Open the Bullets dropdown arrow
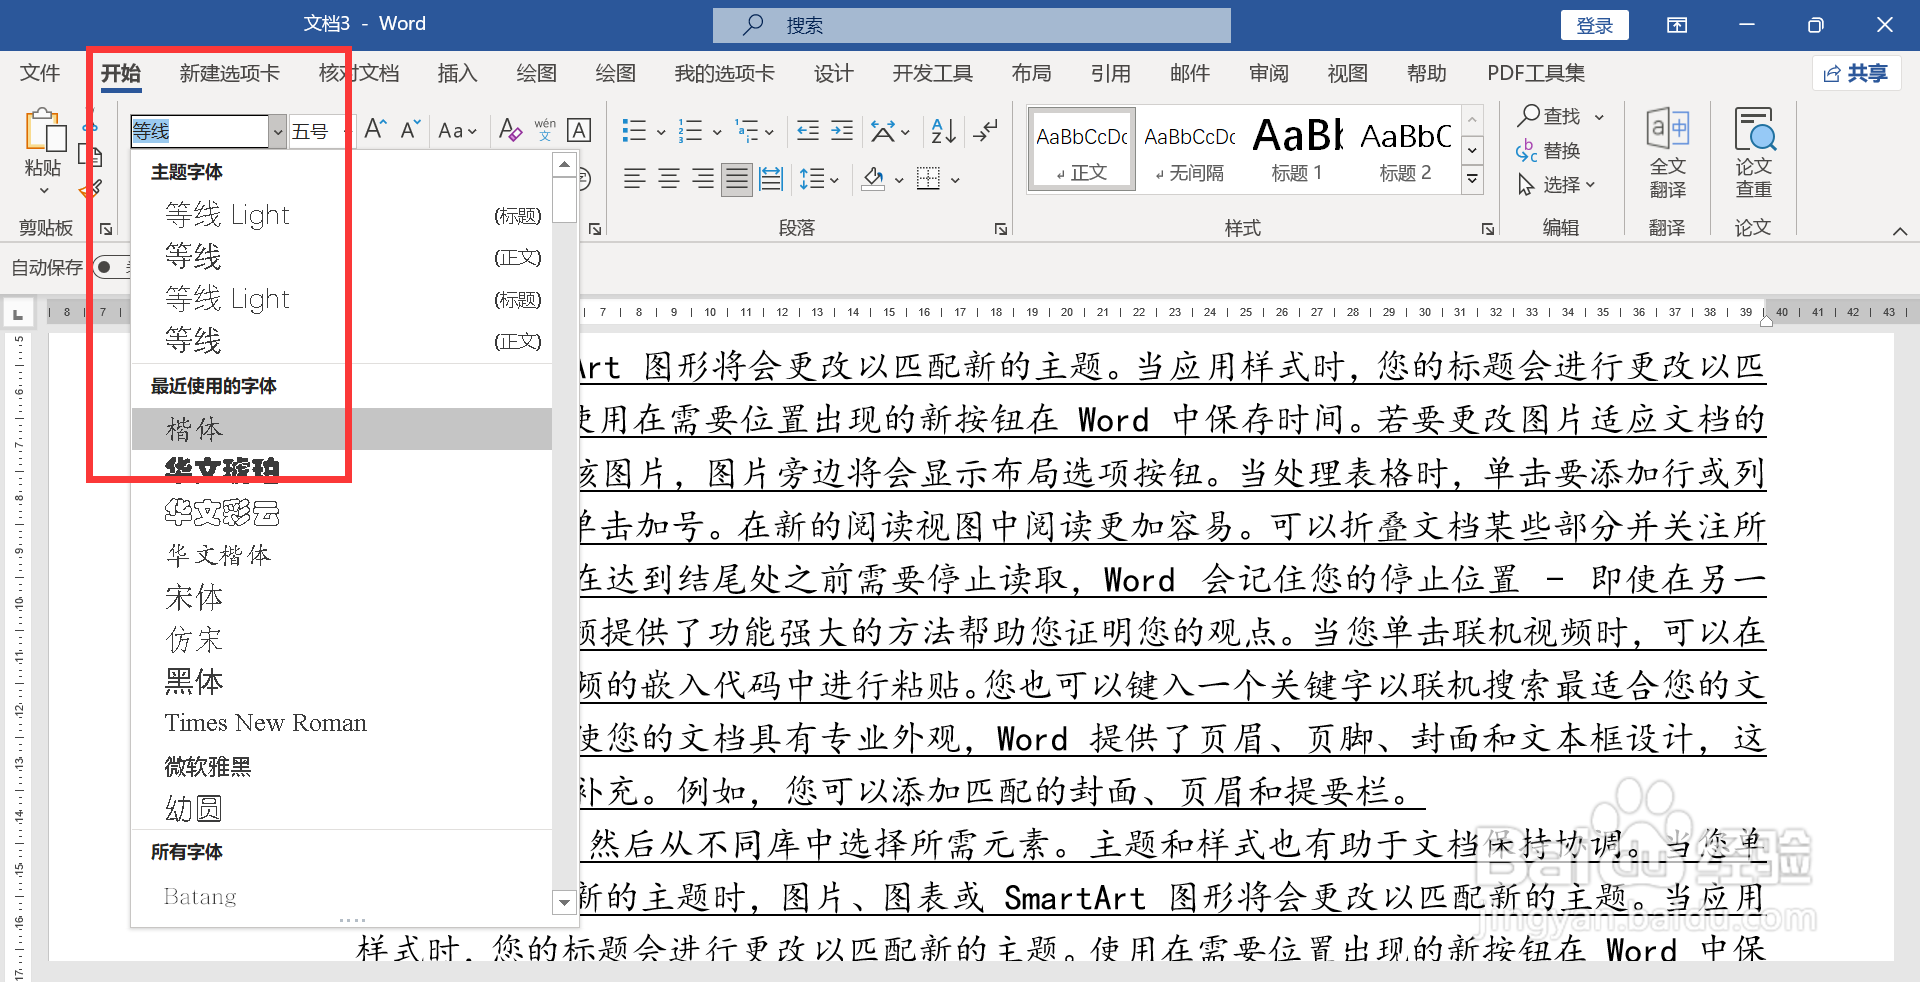1920x982 pixels. click(x=661, y=131)
